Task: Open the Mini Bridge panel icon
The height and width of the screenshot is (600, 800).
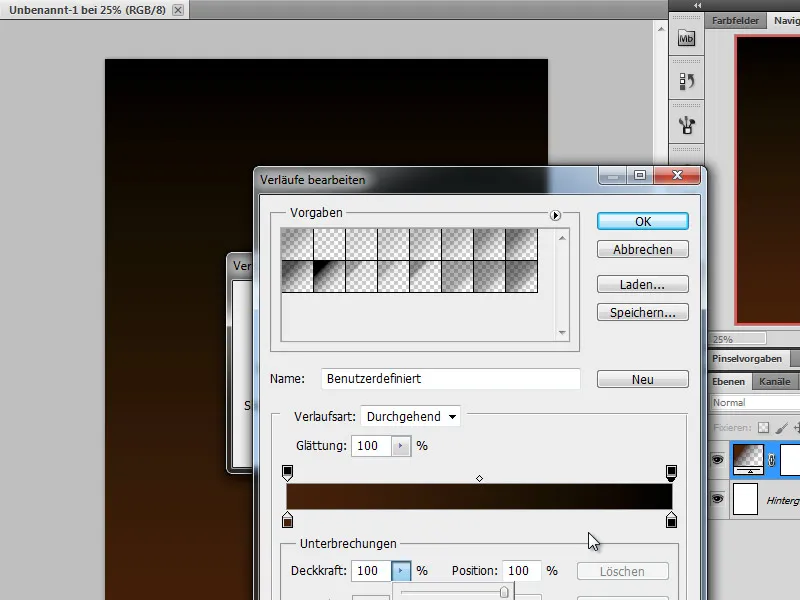Action: [x=686, y=39]
